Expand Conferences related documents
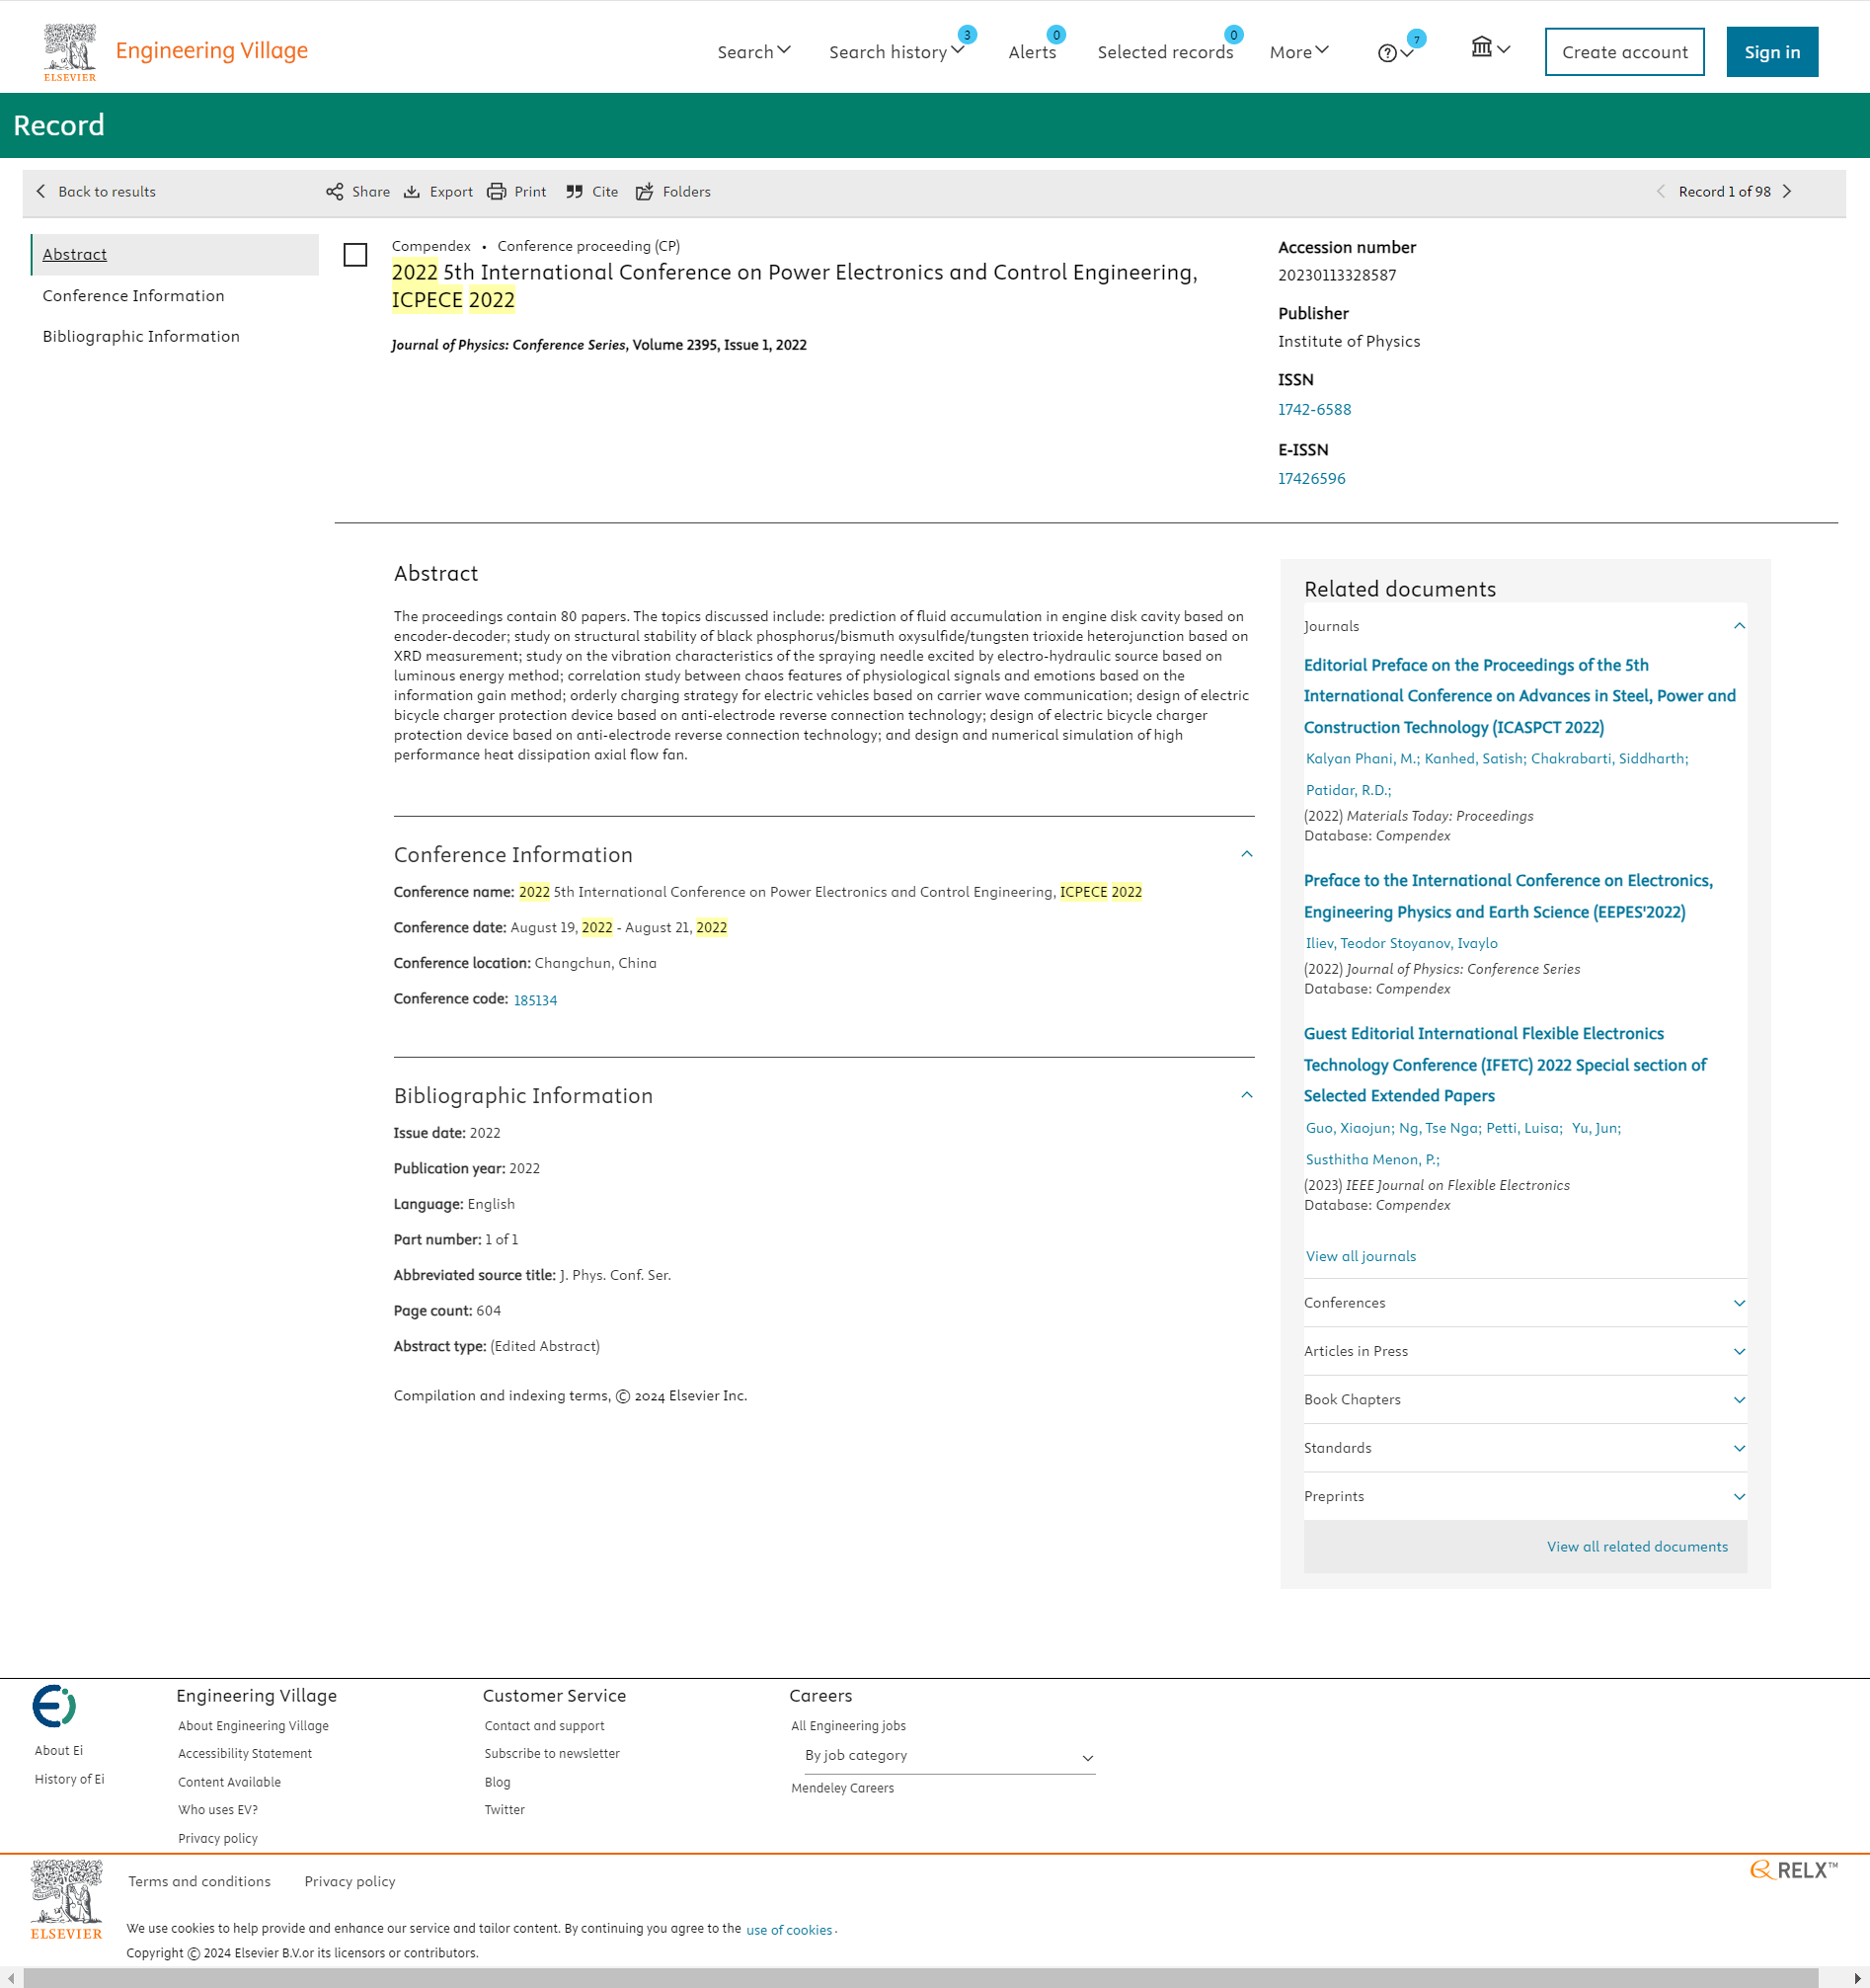The image size is (1870, 1988). 1525,1303
